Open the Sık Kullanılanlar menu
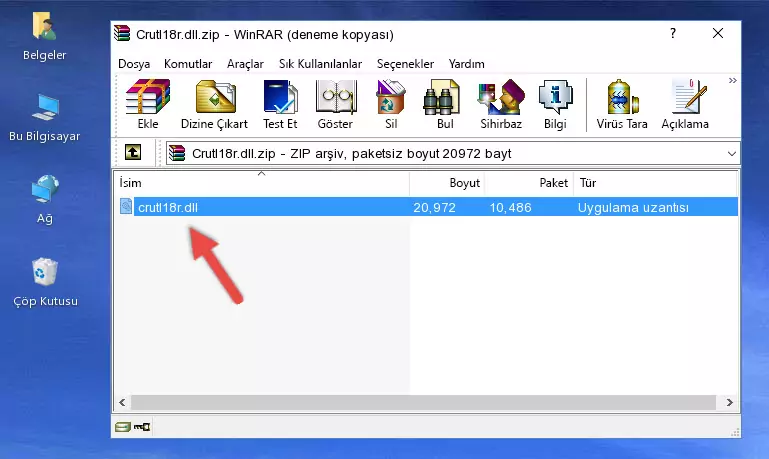This screenshot has height=459, width=769. pos(320,64)
